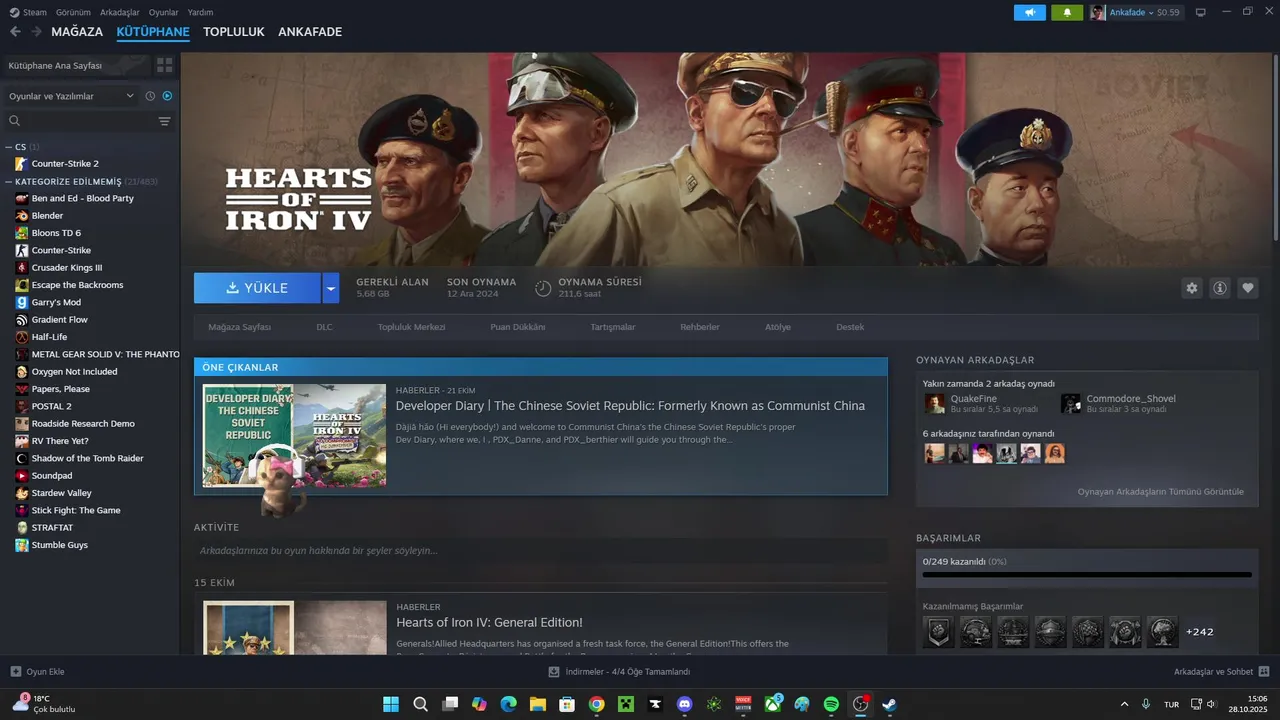1280x720 pixels.
Task: Open the Chinese Soviet Republic diary thumbnail
Action: pyautogui.click(x=294, y=436)
